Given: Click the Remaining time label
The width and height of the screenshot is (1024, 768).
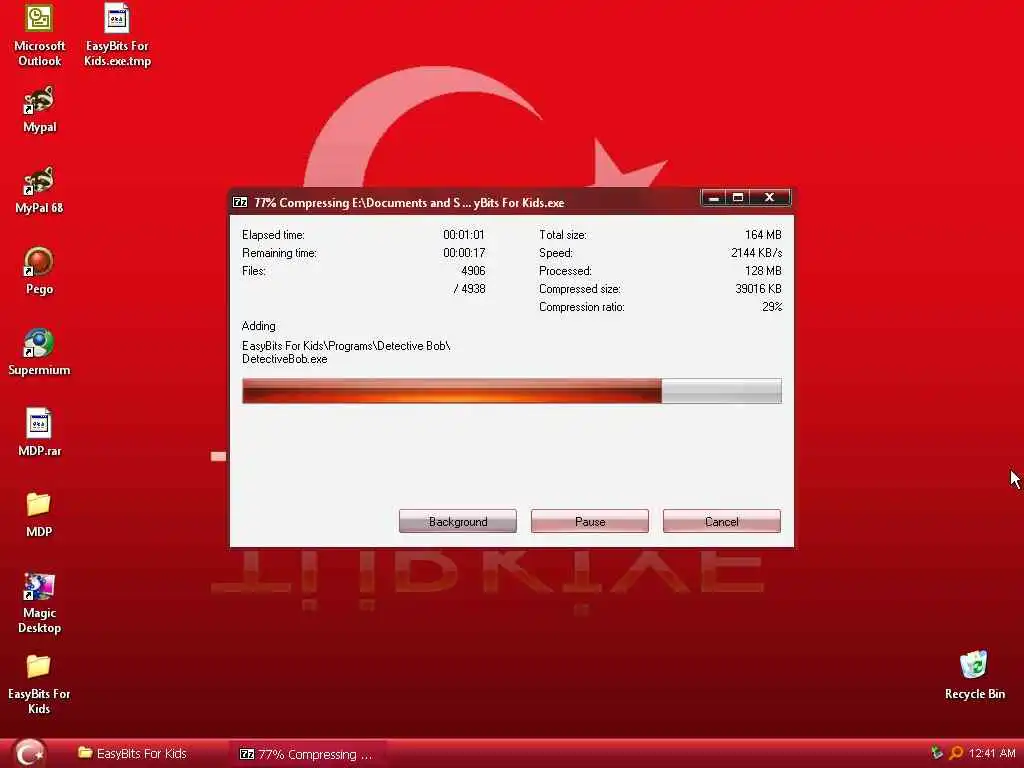Looking at the screenshot, I should coord(279,253).
